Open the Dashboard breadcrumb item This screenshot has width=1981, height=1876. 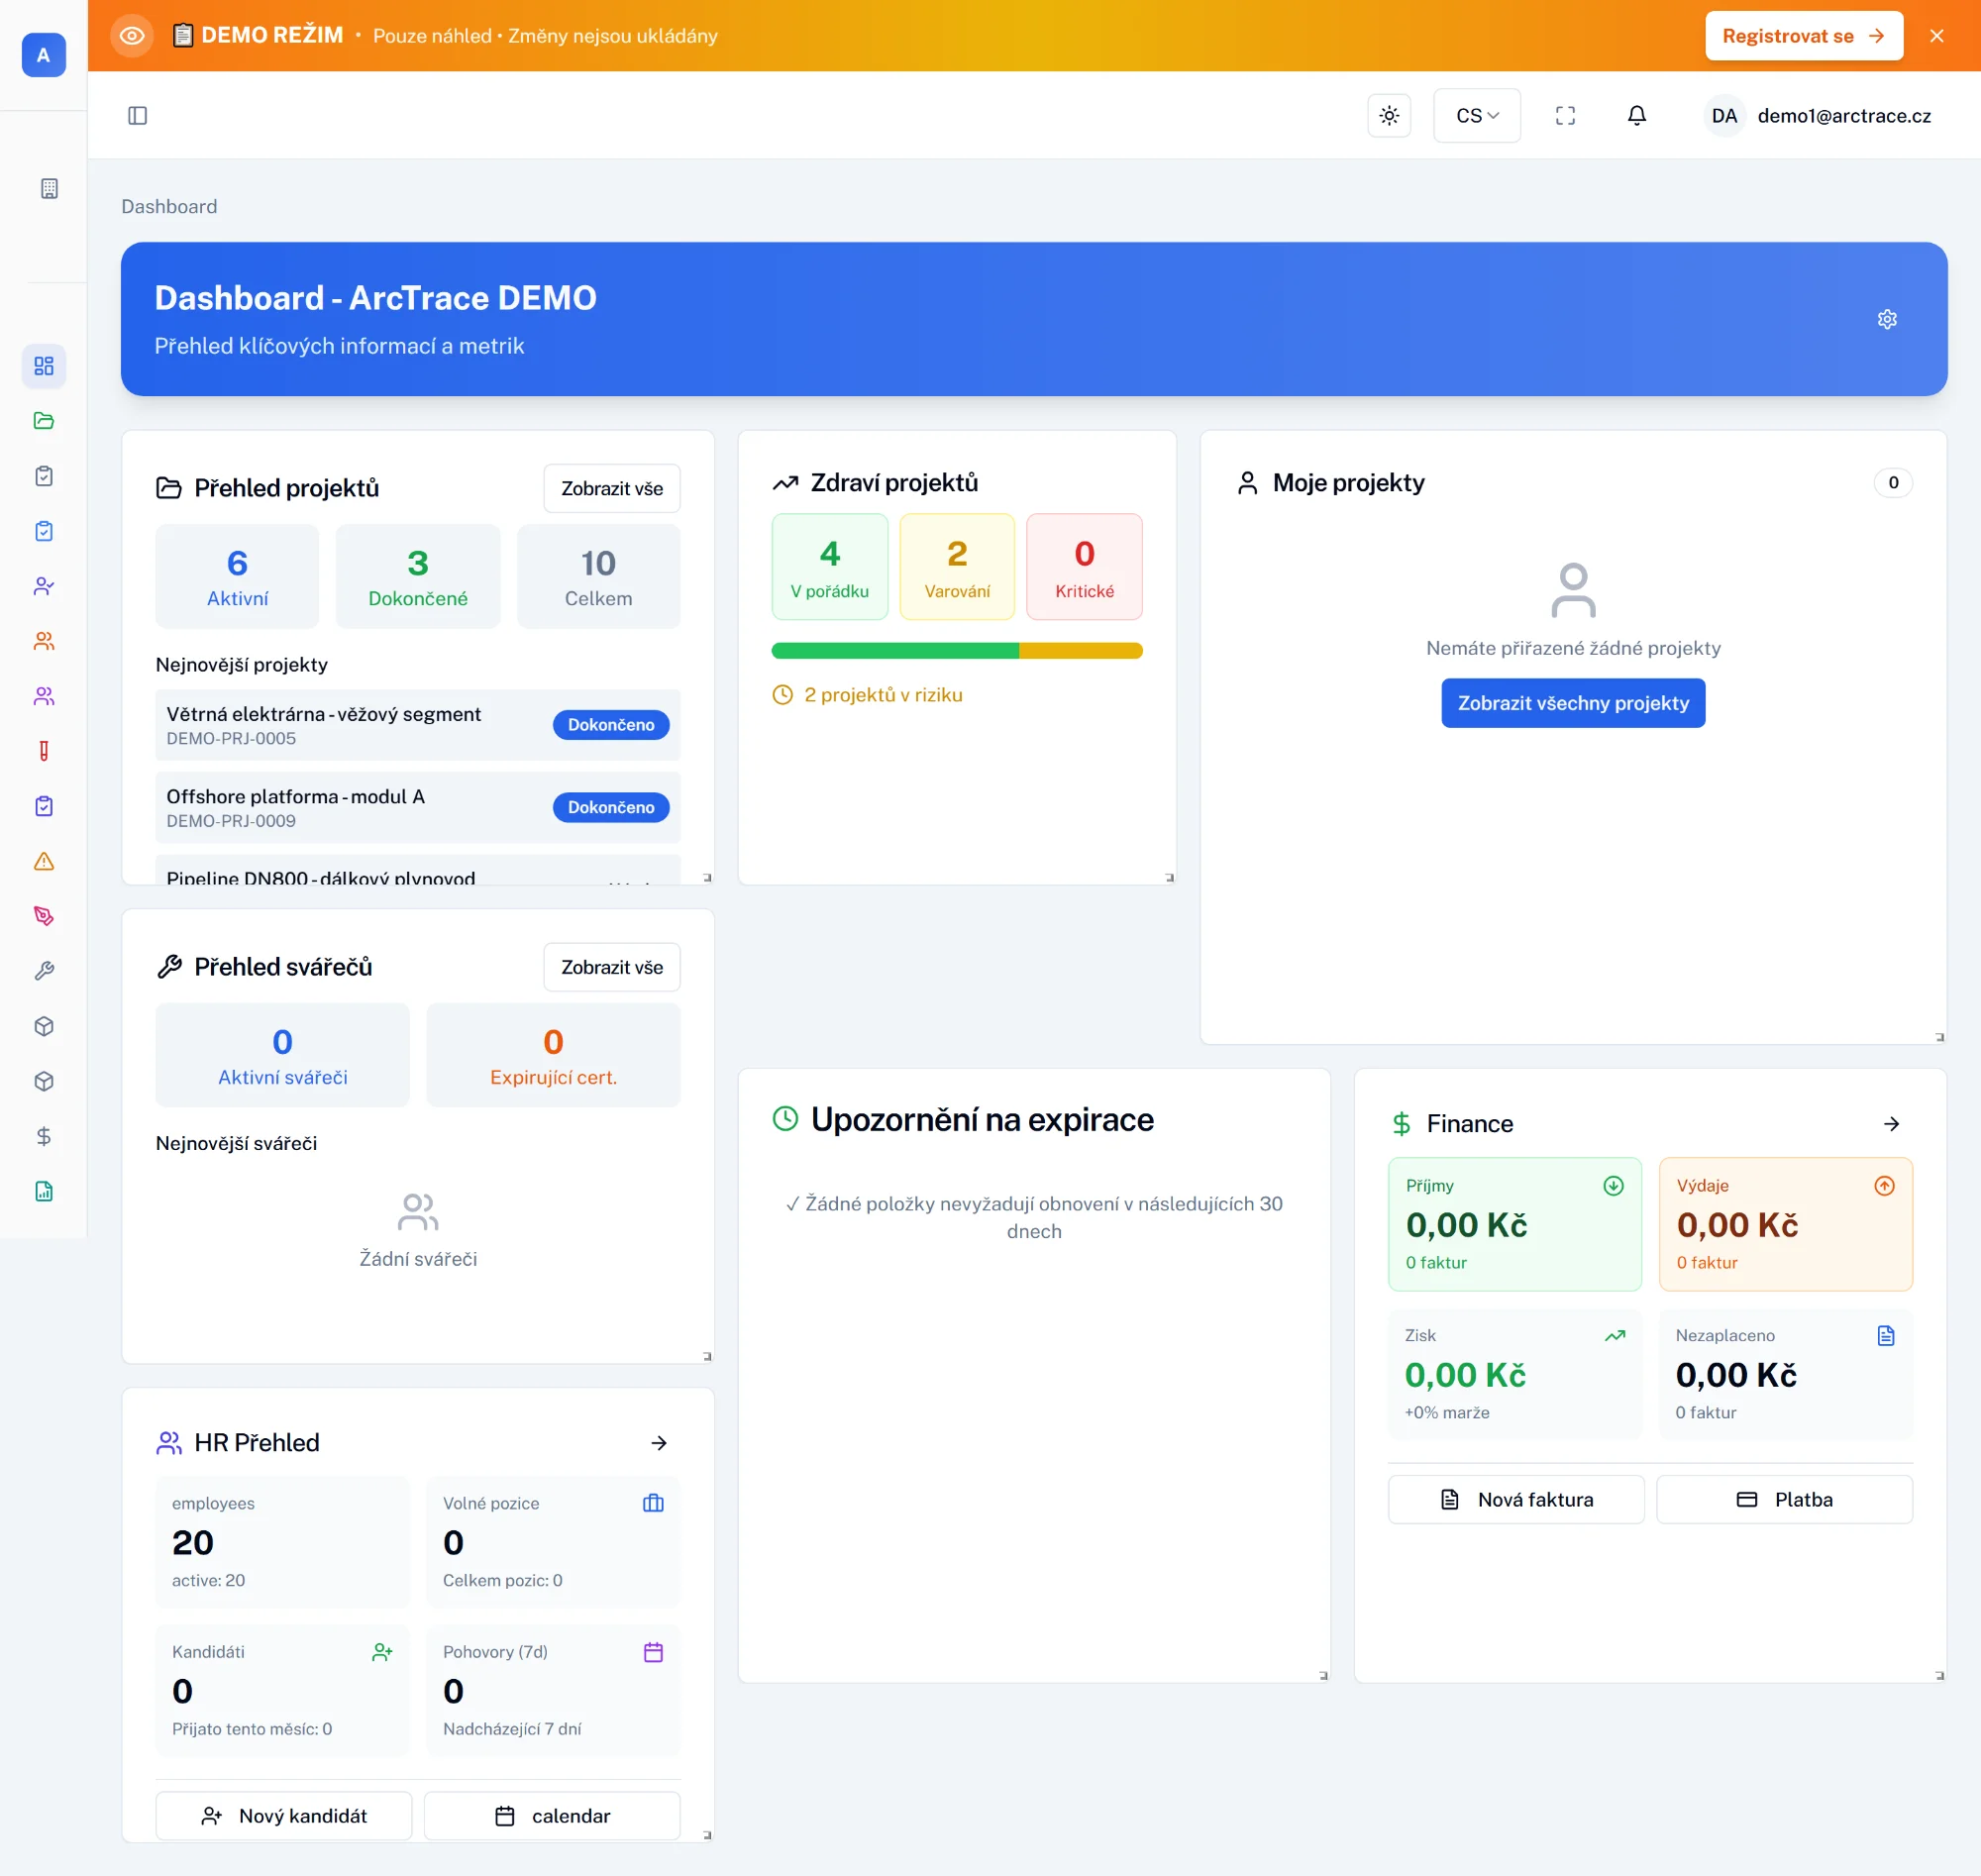pos(169,206)
